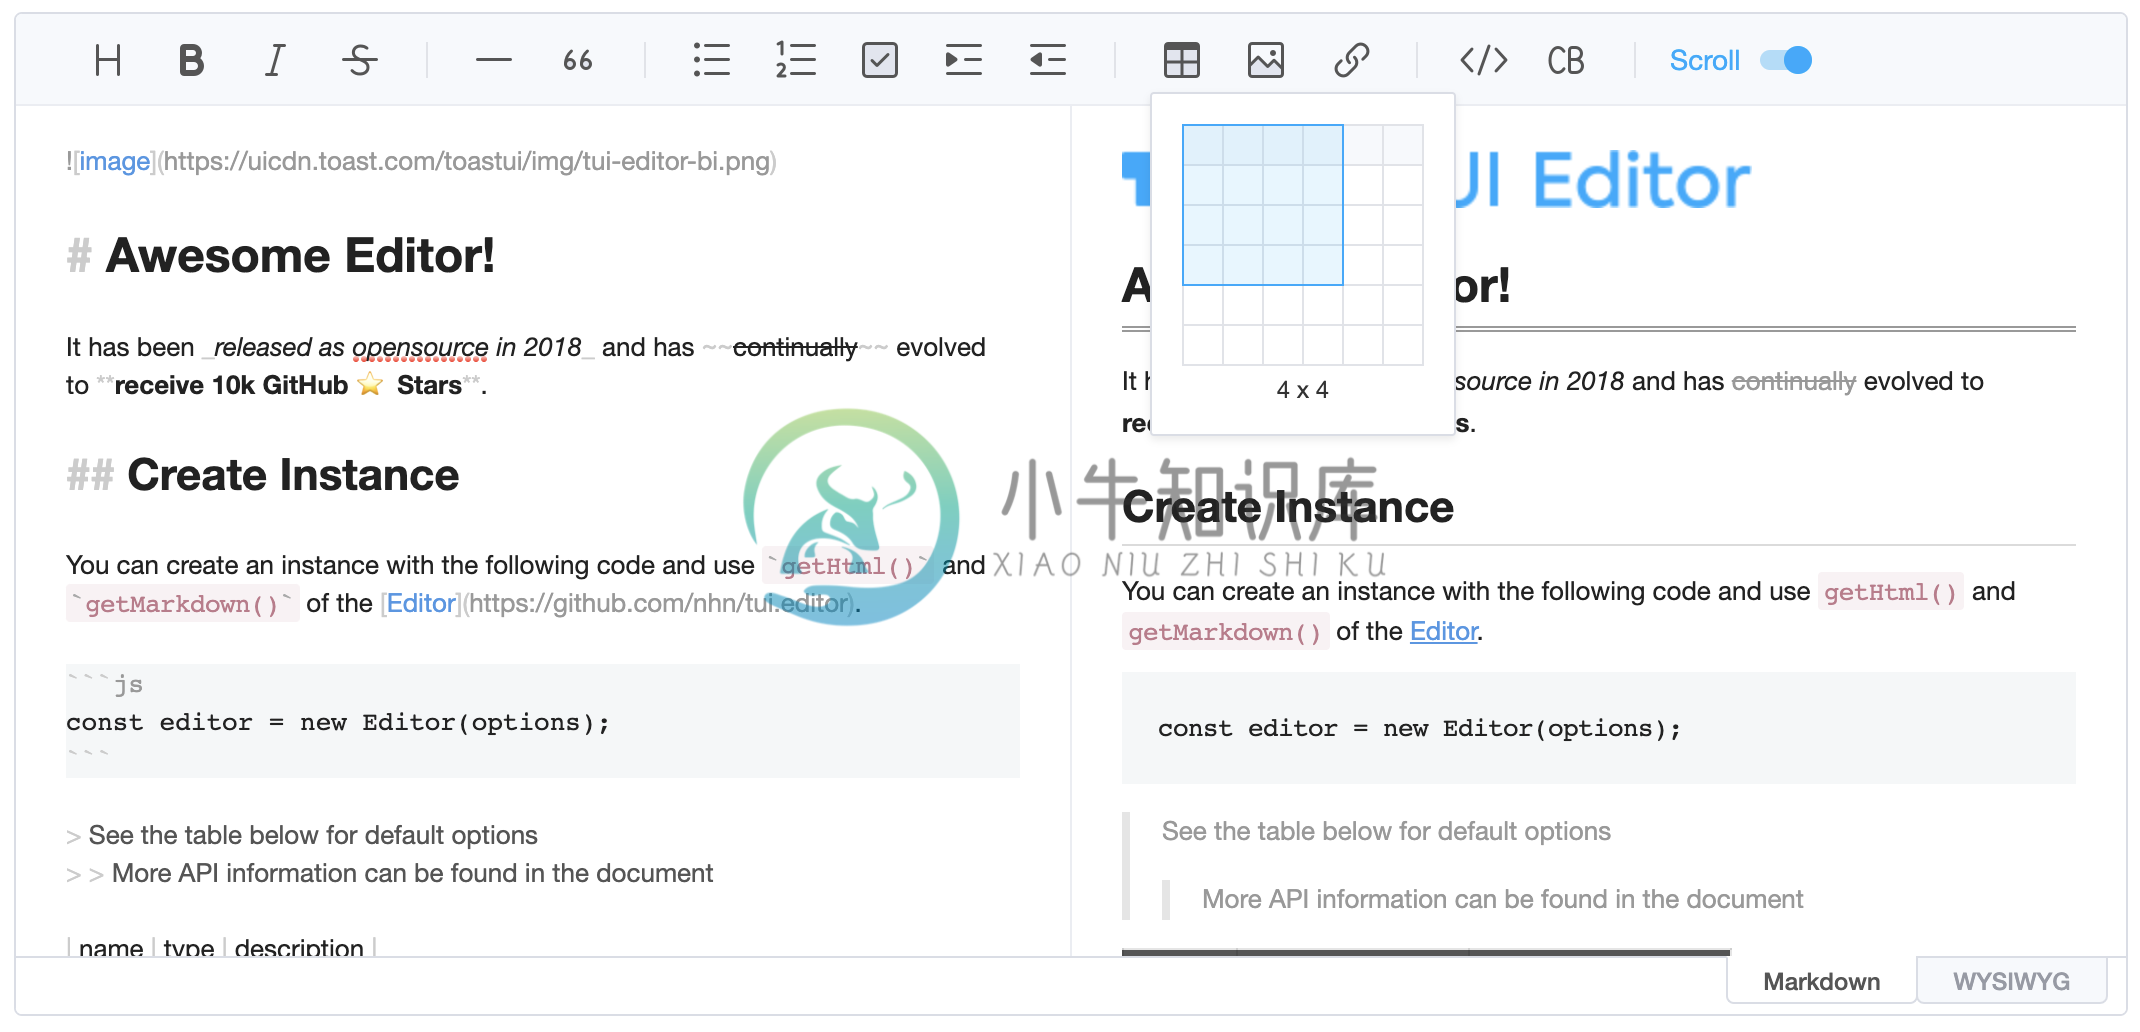
Task: Open the Heading tool
Action: (108, 61)
